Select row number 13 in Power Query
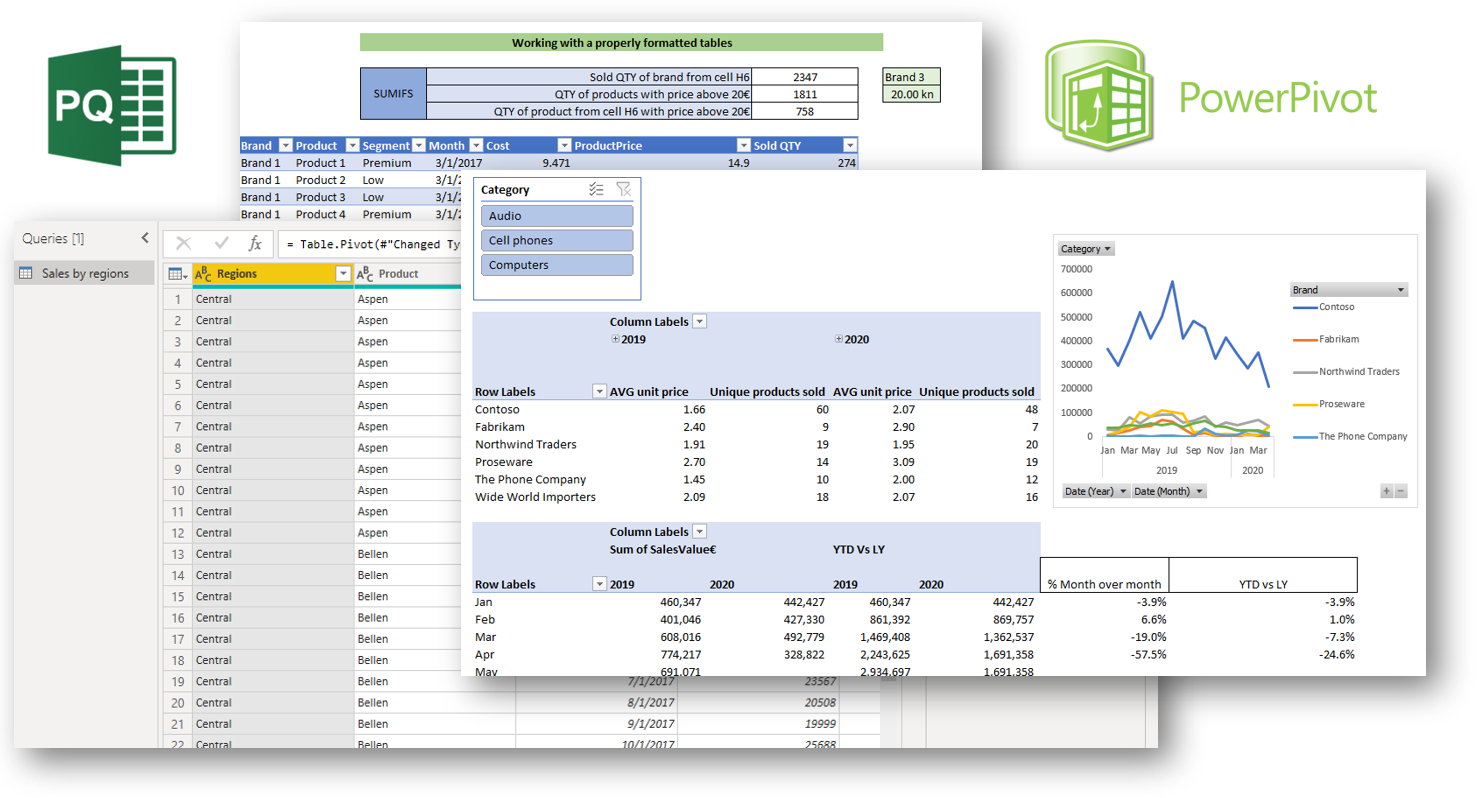This screenshot has height=798, width=1477. point(176,554)
